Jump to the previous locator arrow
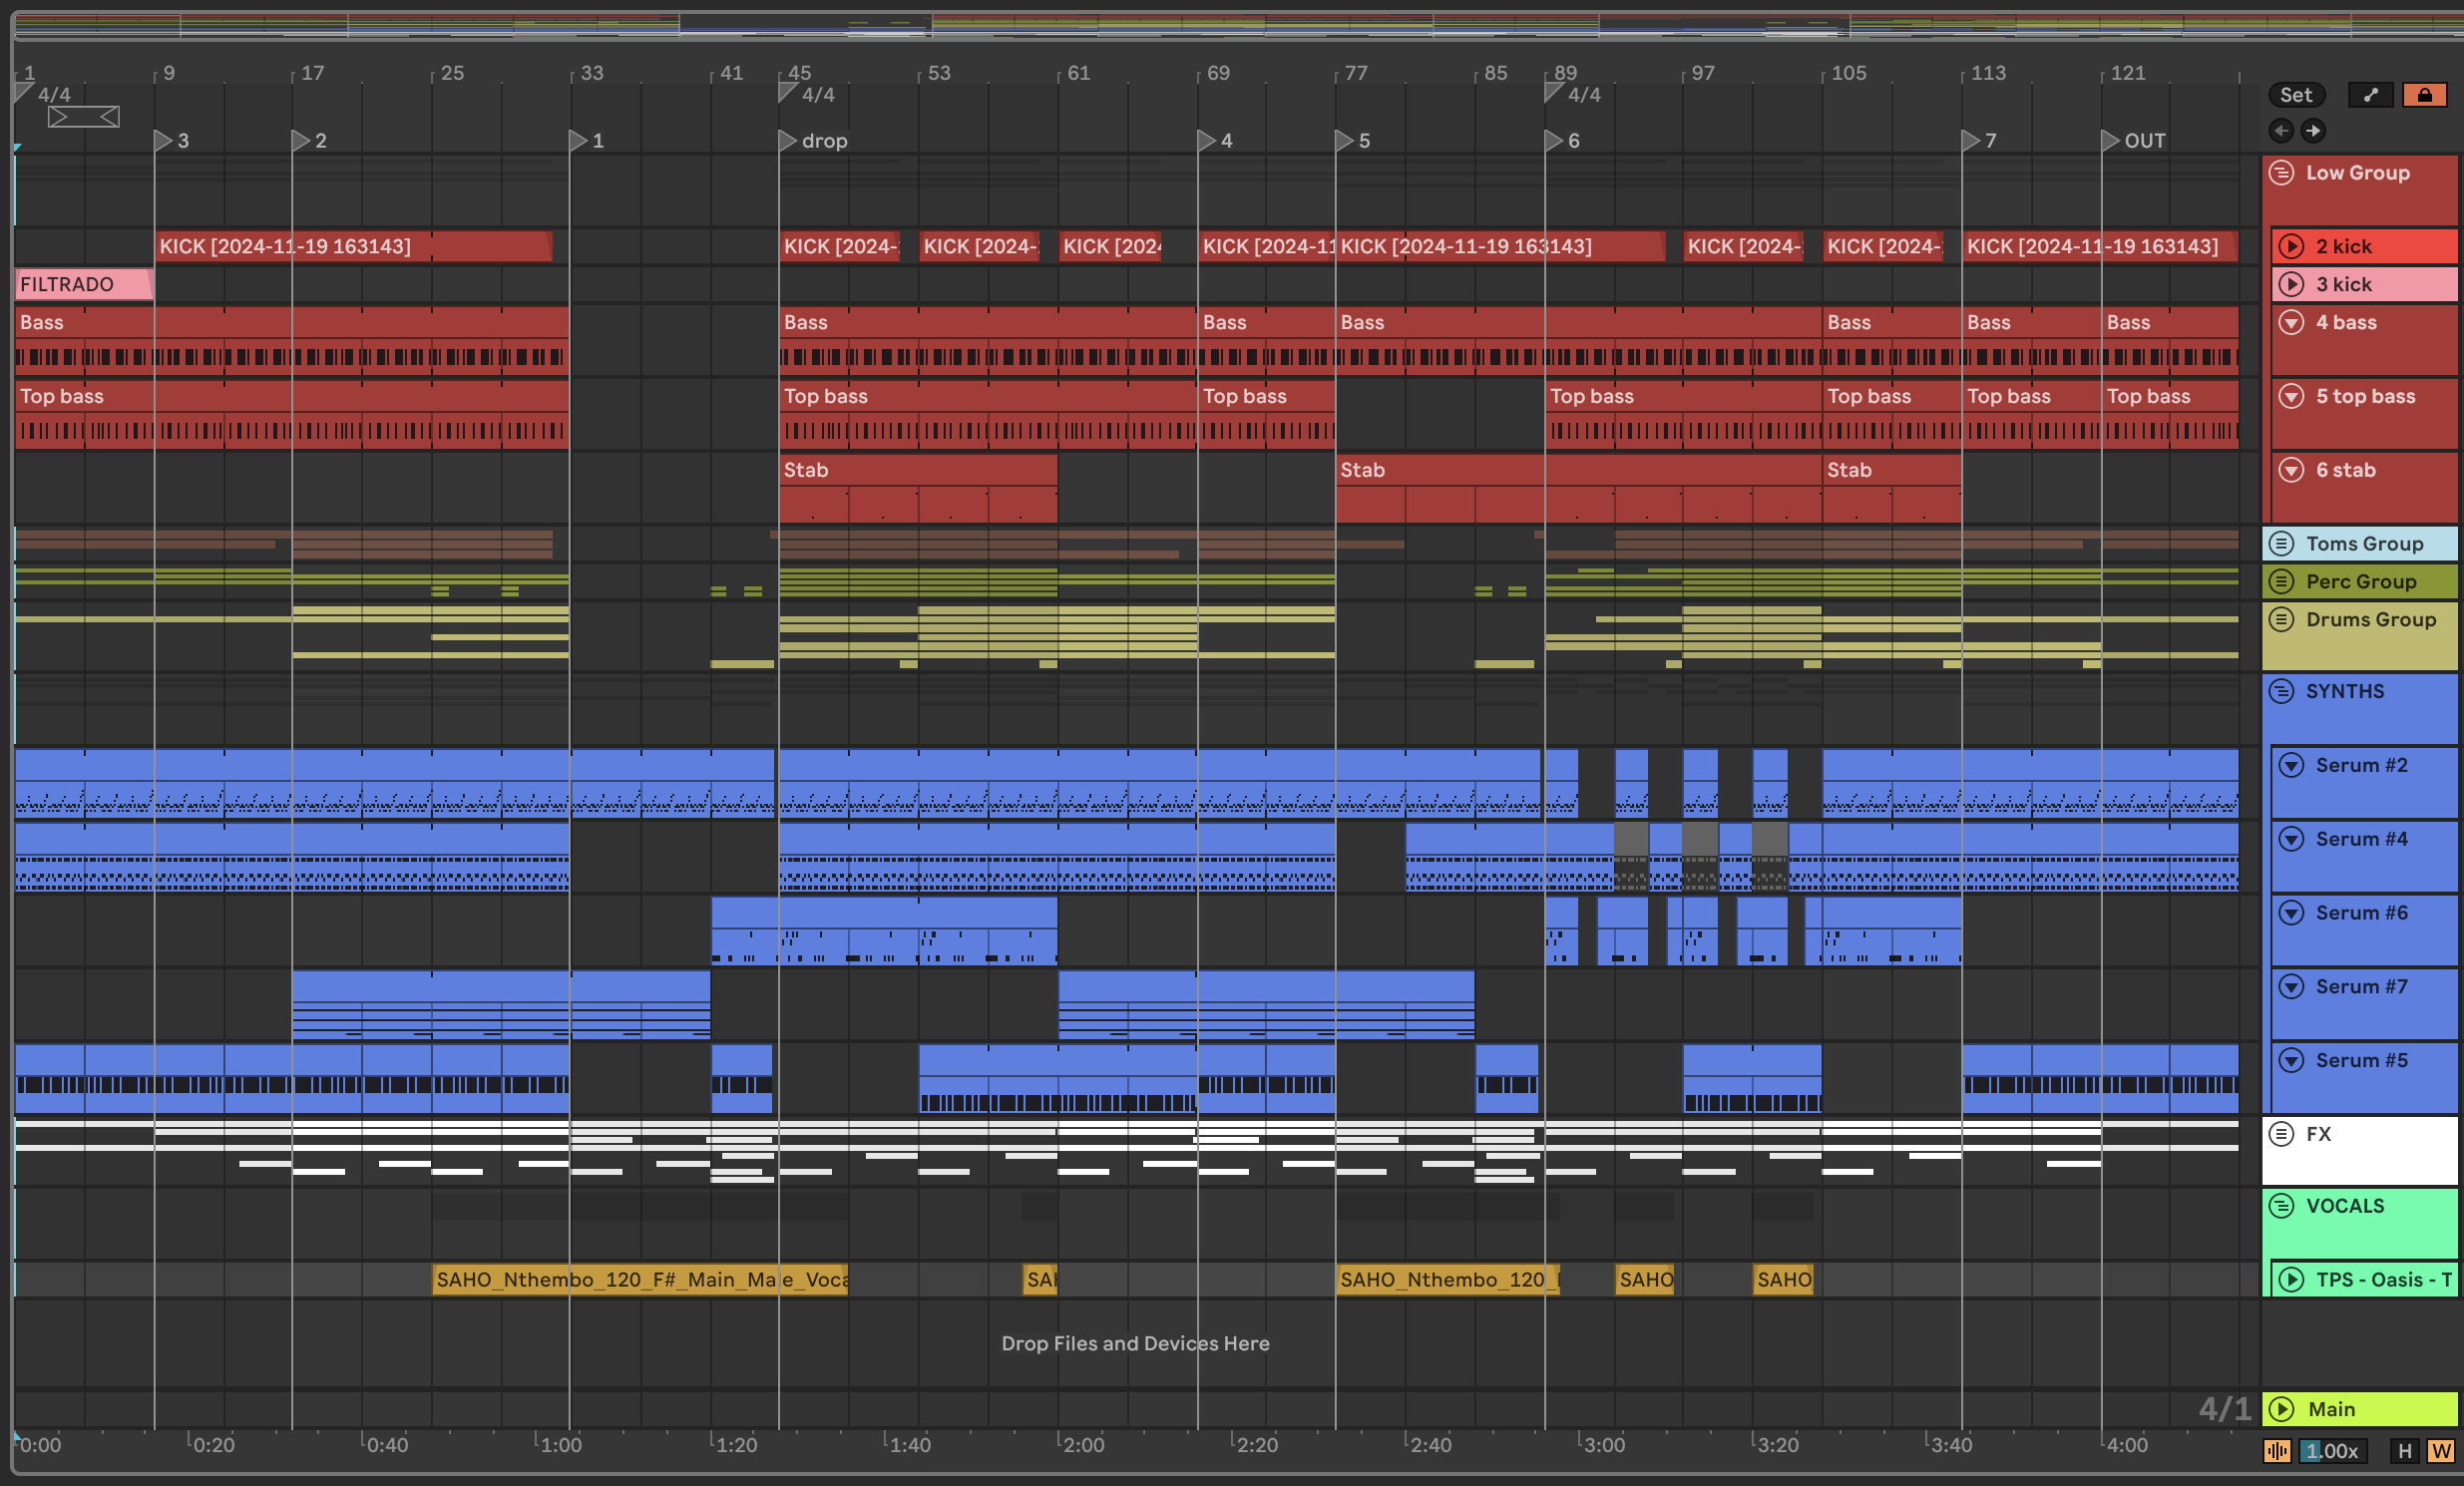This screenshot has width=2464, height=1486. [2280, 131]
